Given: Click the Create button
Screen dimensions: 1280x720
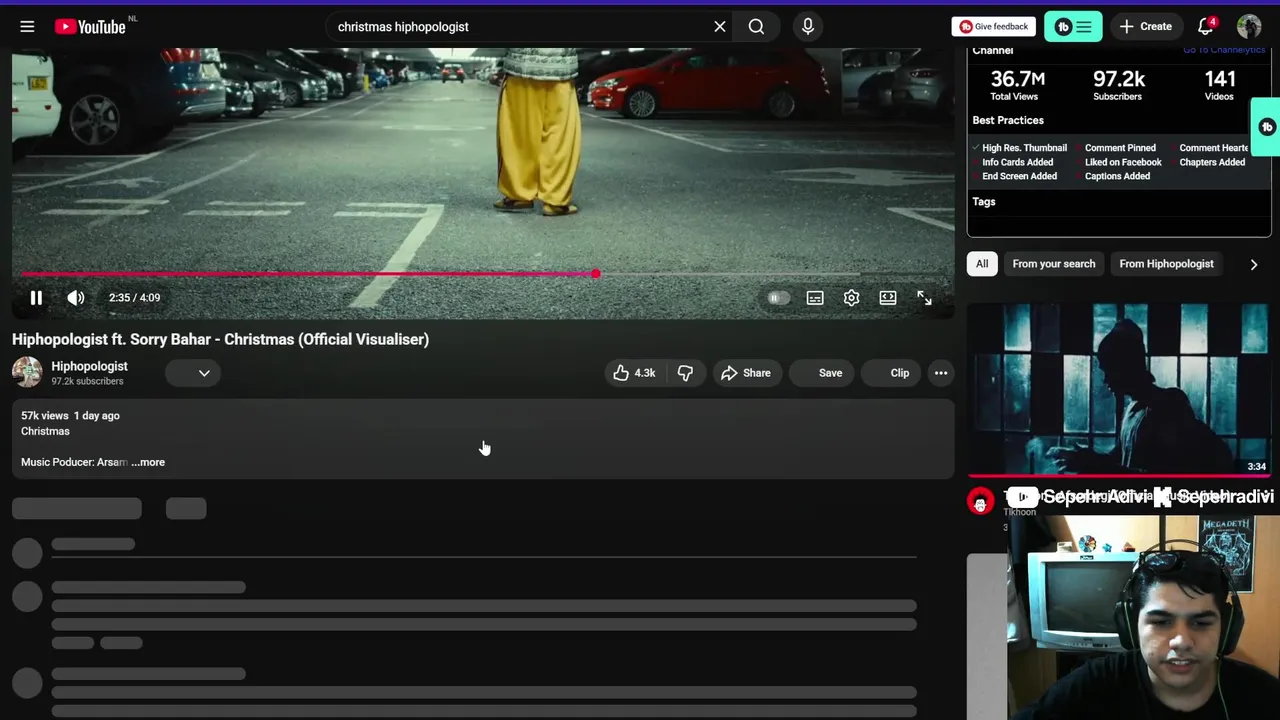Looking at the screenshot, I should pyautogui.click(x=1146, y=27).
